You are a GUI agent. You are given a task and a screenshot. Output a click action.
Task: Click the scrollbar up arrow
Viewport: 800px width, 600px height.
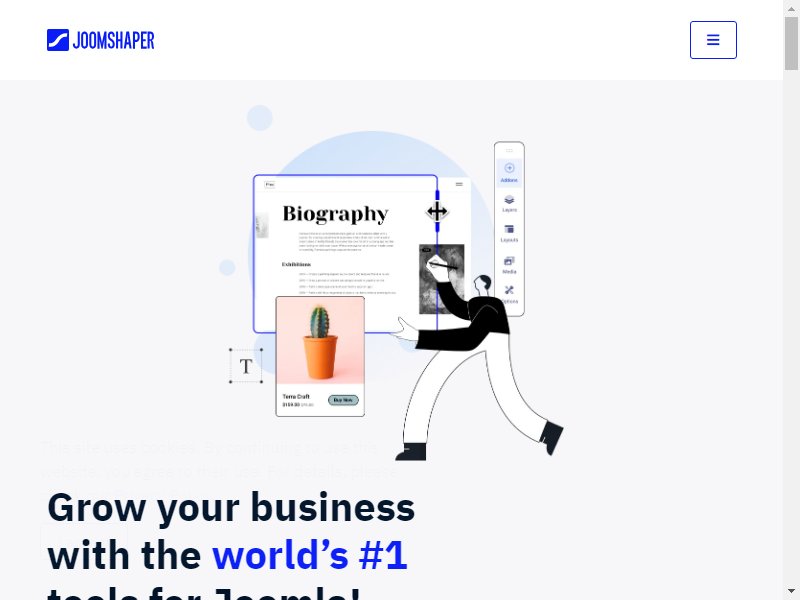tap(791, 8)
